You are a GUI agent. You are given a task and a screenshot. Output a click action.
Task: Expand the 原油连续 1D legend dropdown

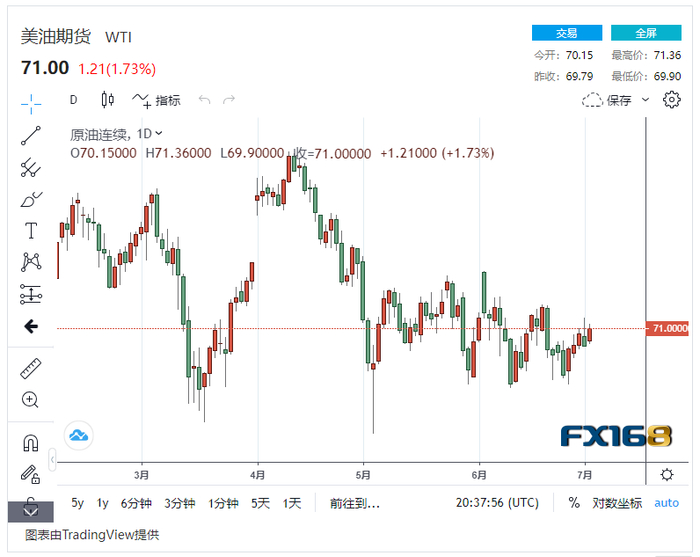[159, 133]
